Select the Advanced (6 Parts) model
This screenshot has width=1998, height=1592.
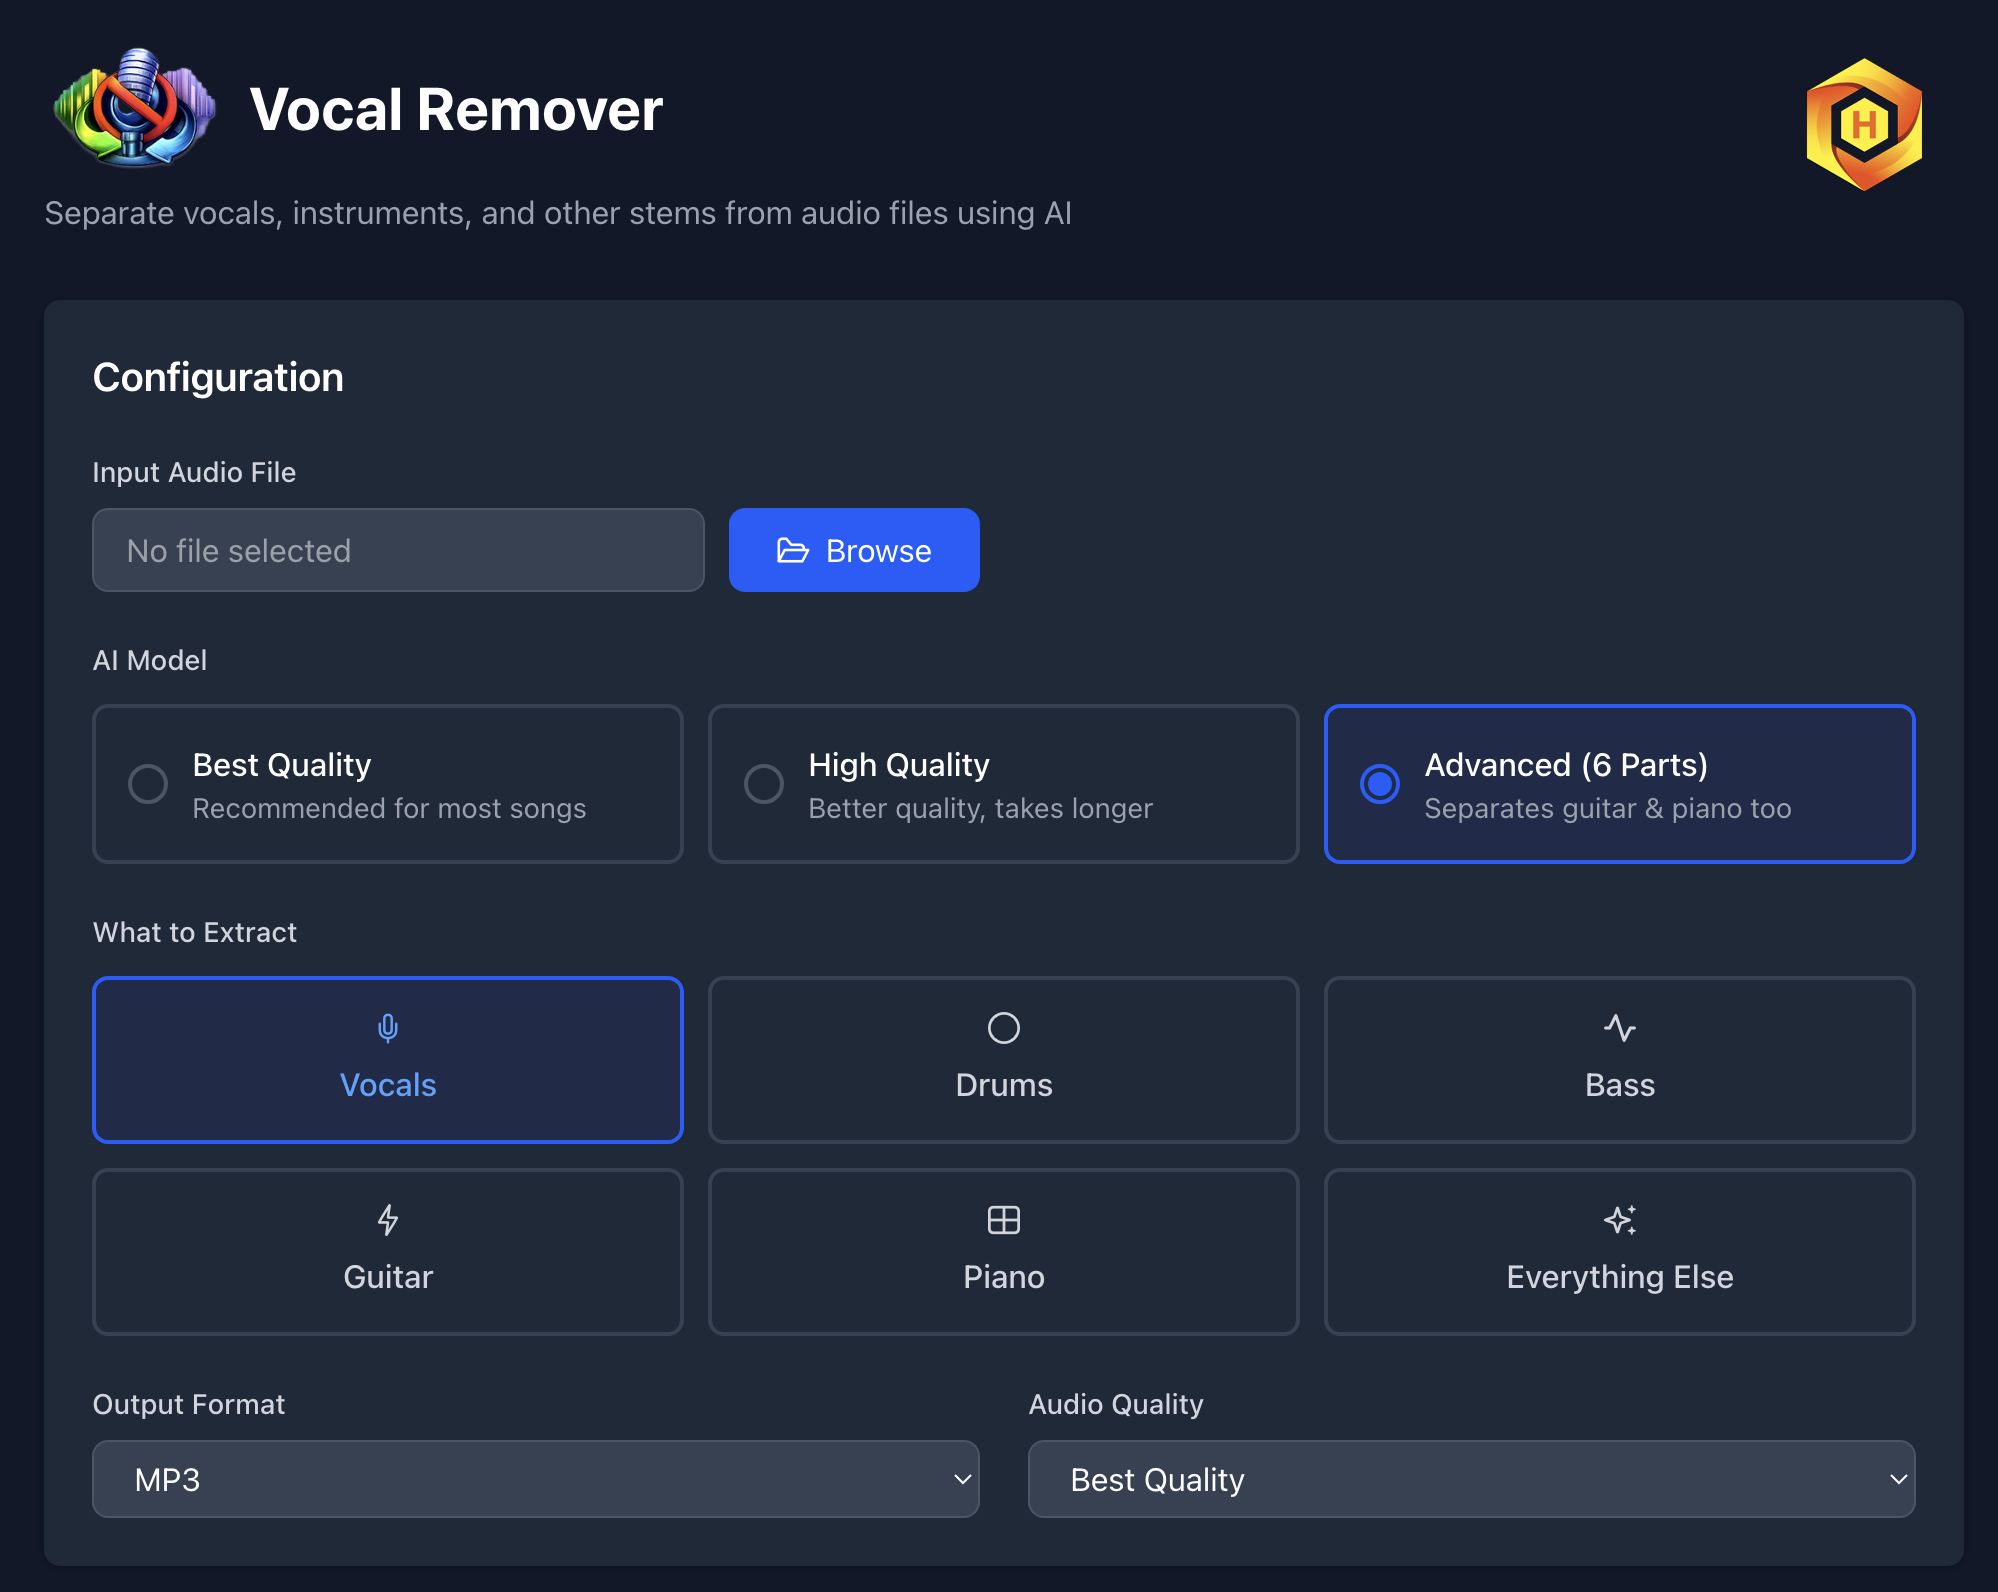[1618, 784]
